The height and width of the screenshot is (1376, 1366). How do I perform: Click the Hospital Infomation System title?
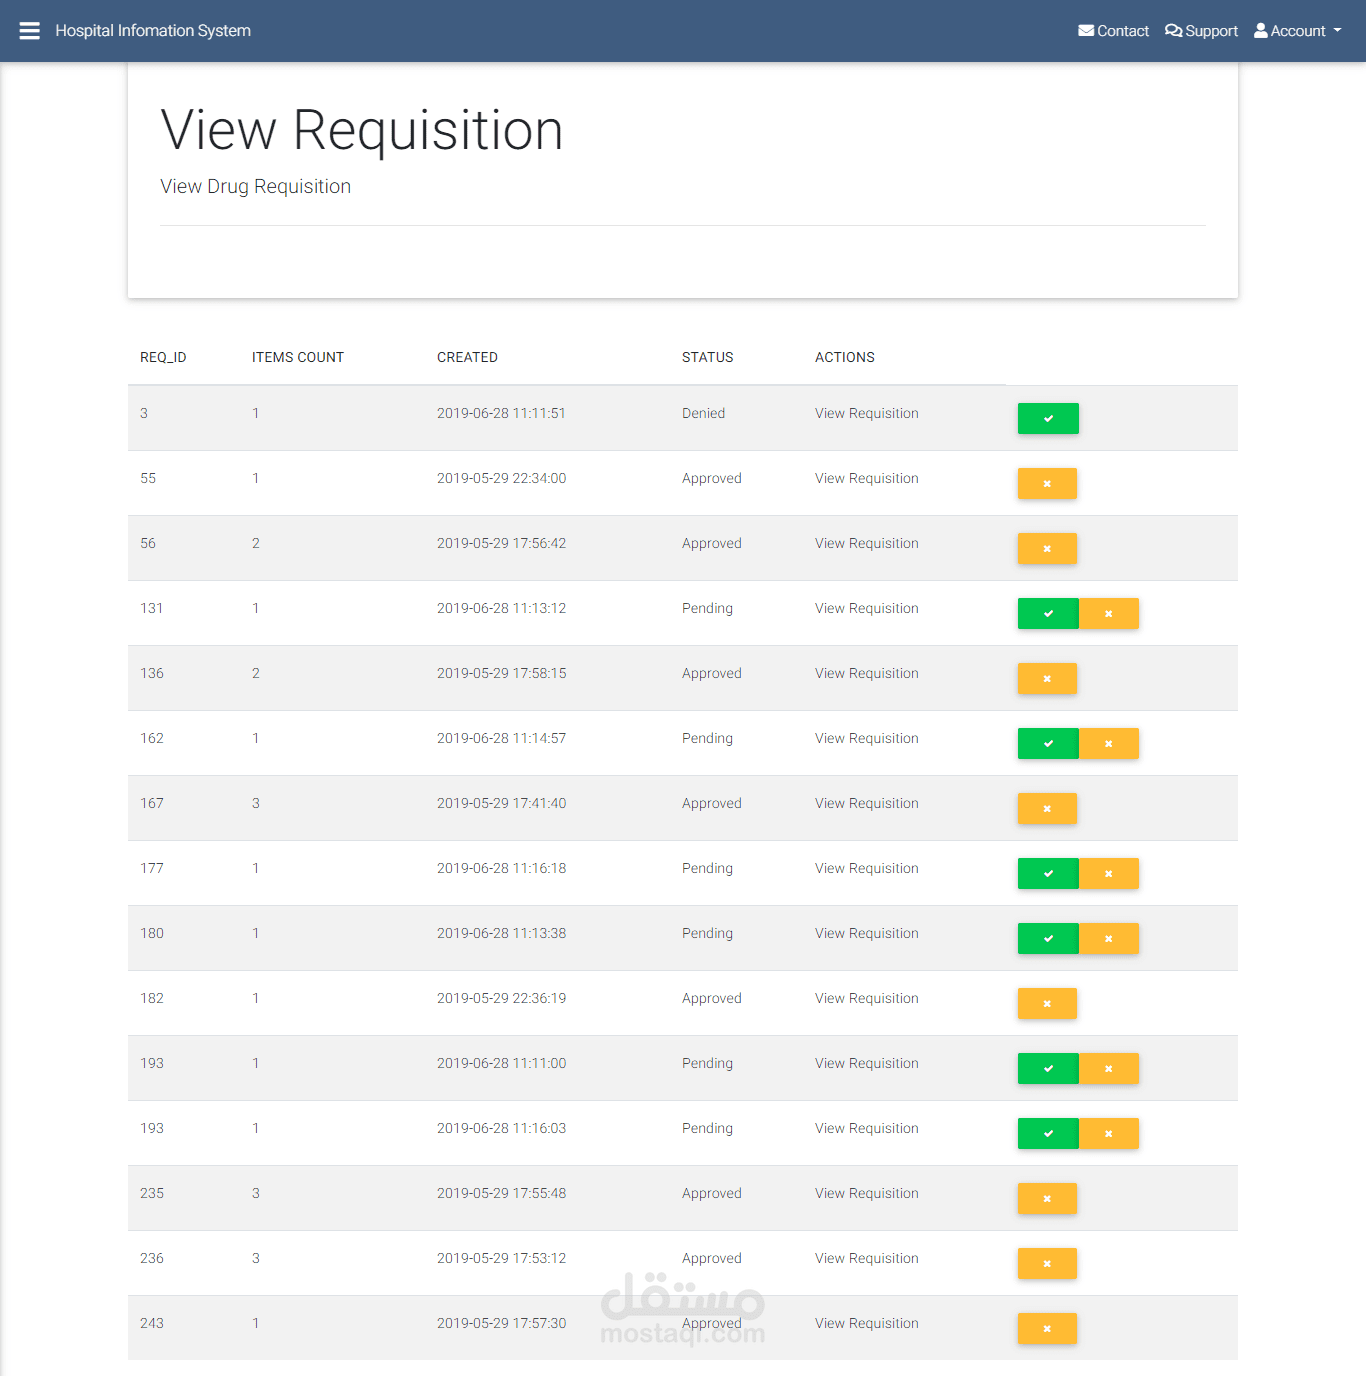pyautogui.click(x=153, y=31)
